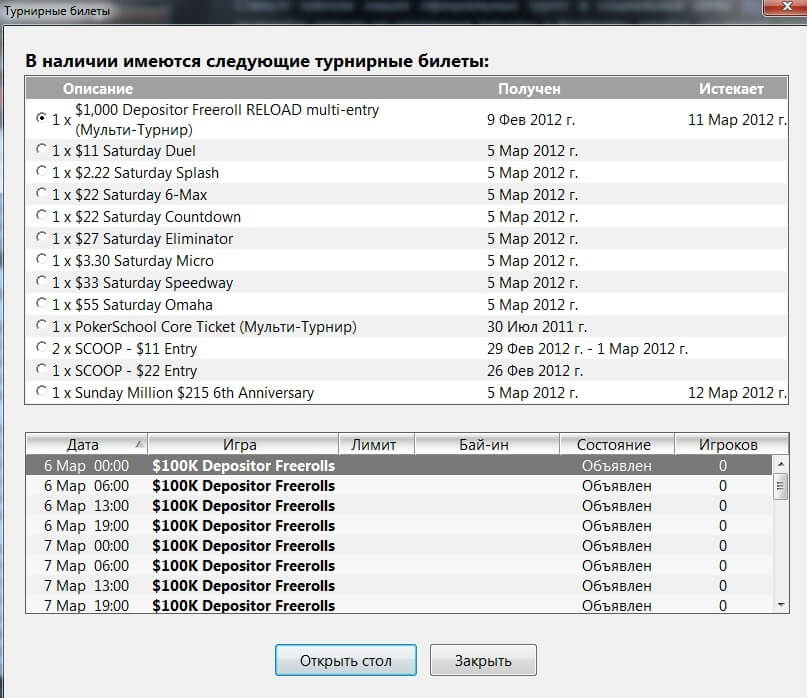The width and height of the screenshot is (807, 698).
Task: Select the 6 Мар 00:00 $100K Depositor Freerolls row
Action: click(x=399, y=465)
